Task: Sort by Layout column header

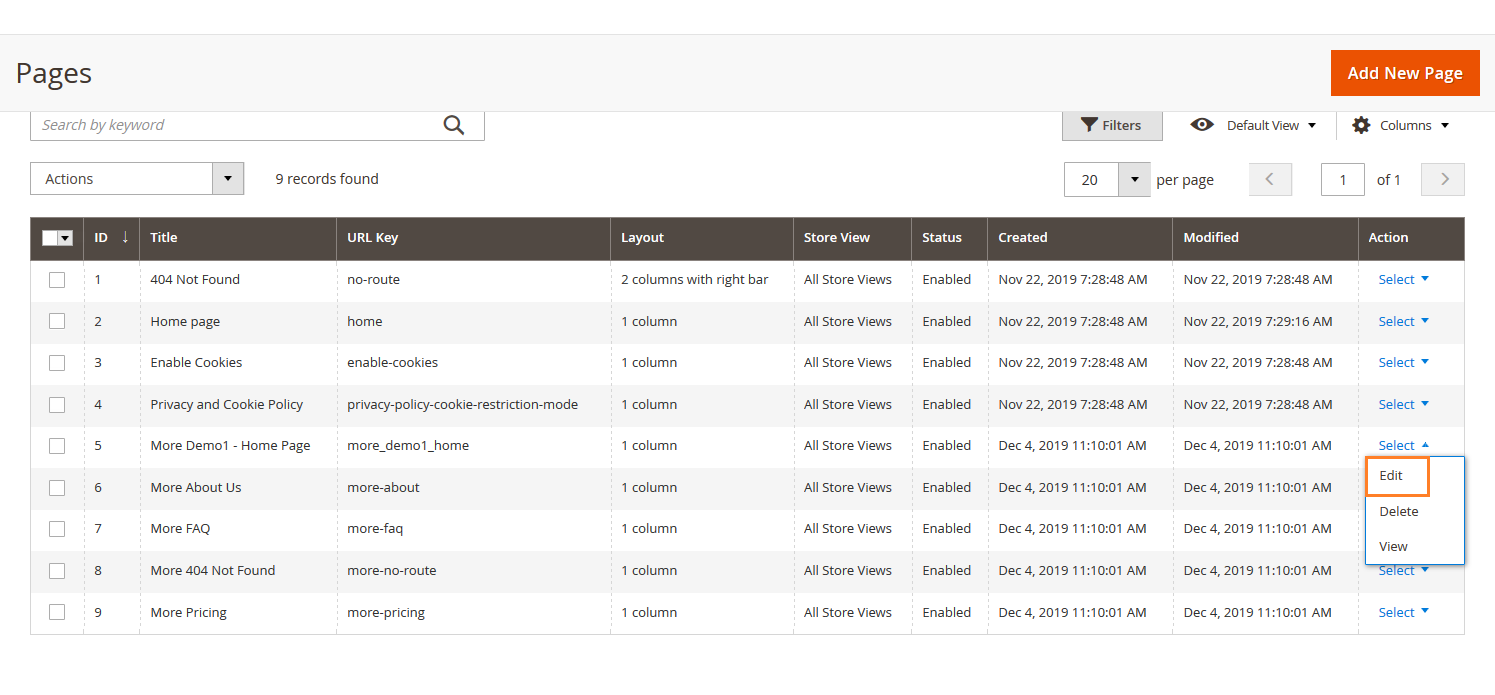Action: [701, 238]
